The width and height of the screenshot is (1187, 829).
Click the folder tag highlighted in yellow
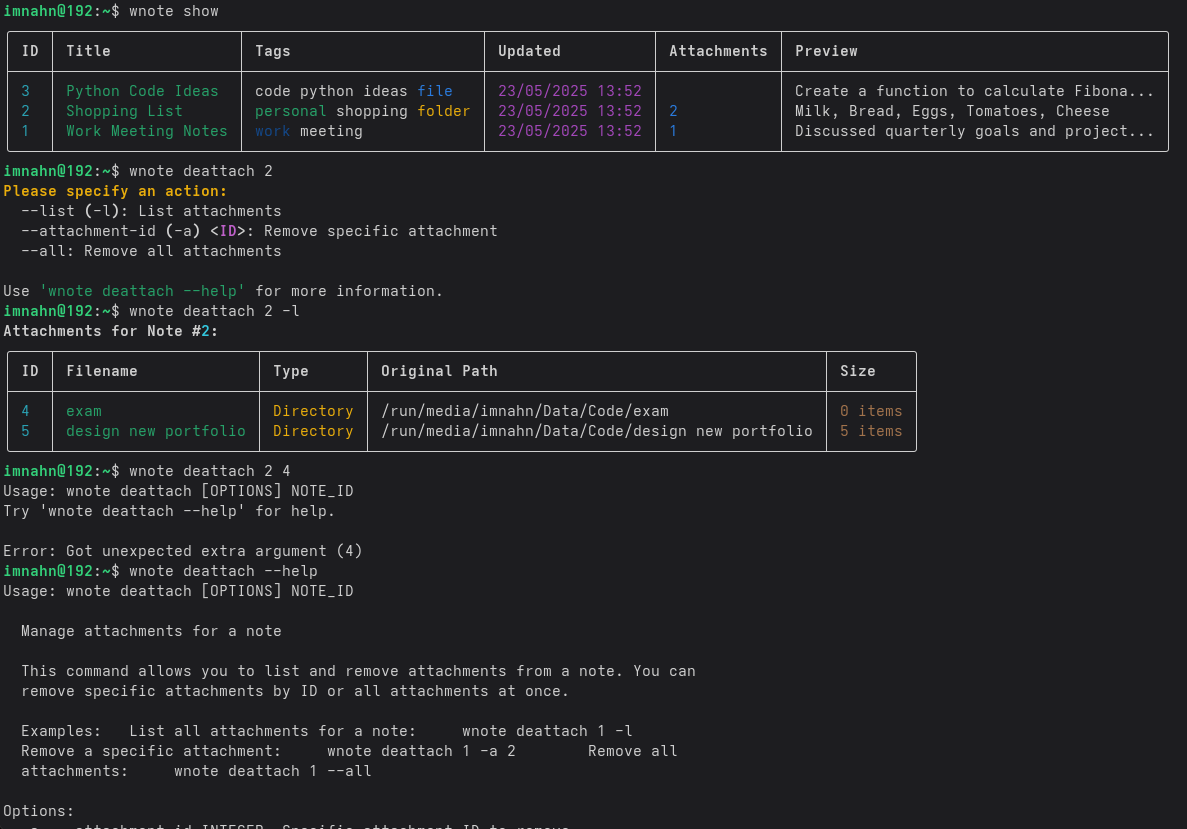pyautogui.click(x=443, y=111)
